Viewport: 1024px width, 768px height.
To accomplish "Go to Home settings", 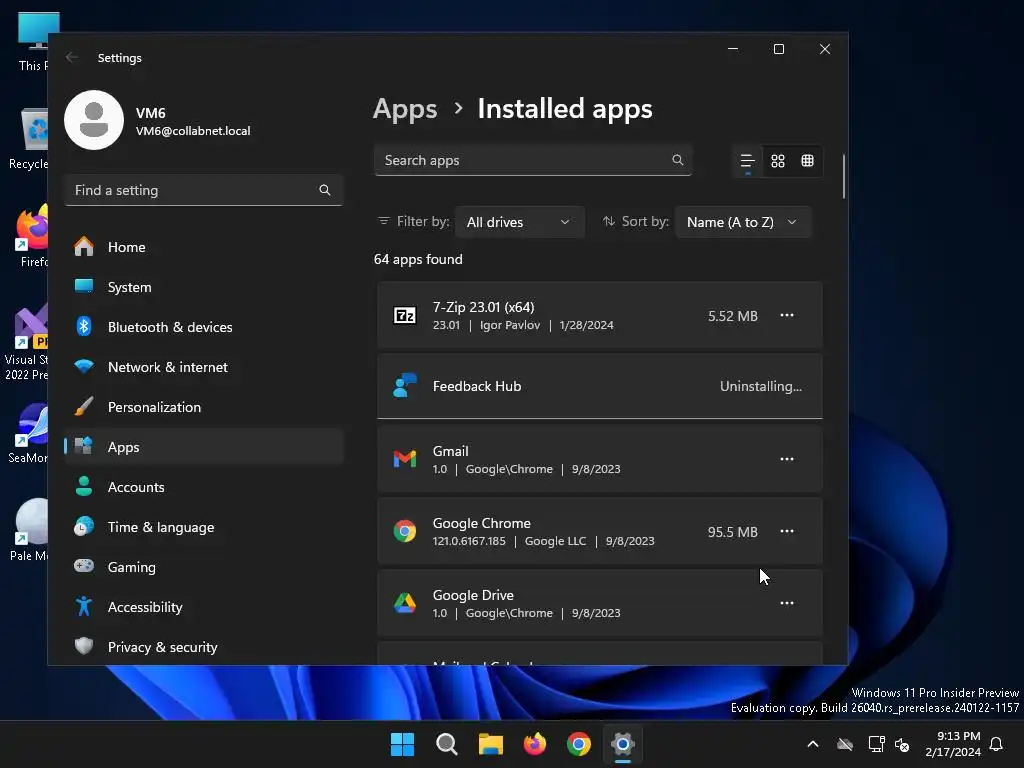I will click(204, 247).
